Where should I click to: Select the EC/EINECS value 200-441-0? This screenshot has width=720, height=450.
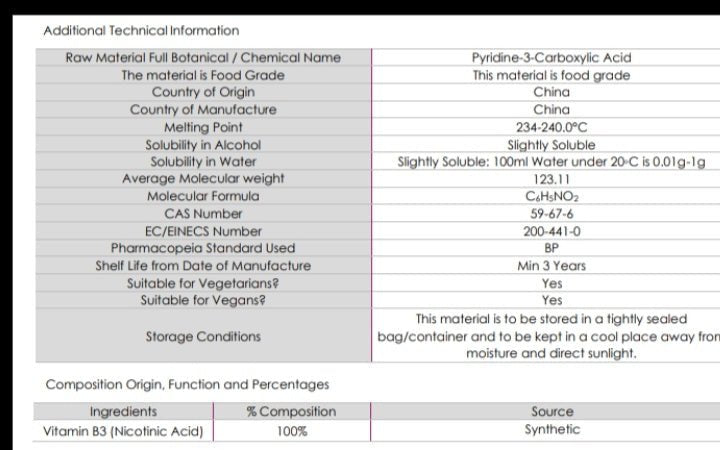[551, 231]
